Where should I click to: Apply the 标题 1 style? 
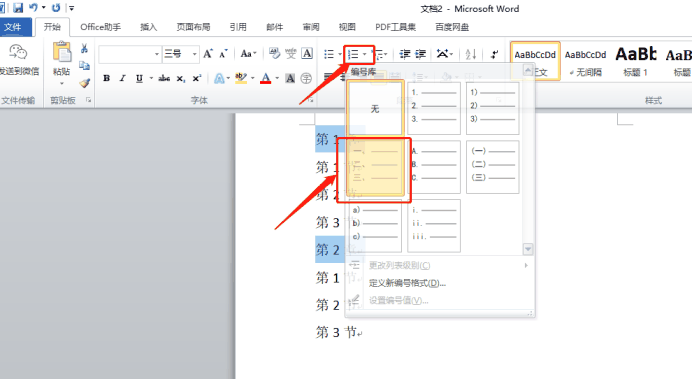click(636, 61)
